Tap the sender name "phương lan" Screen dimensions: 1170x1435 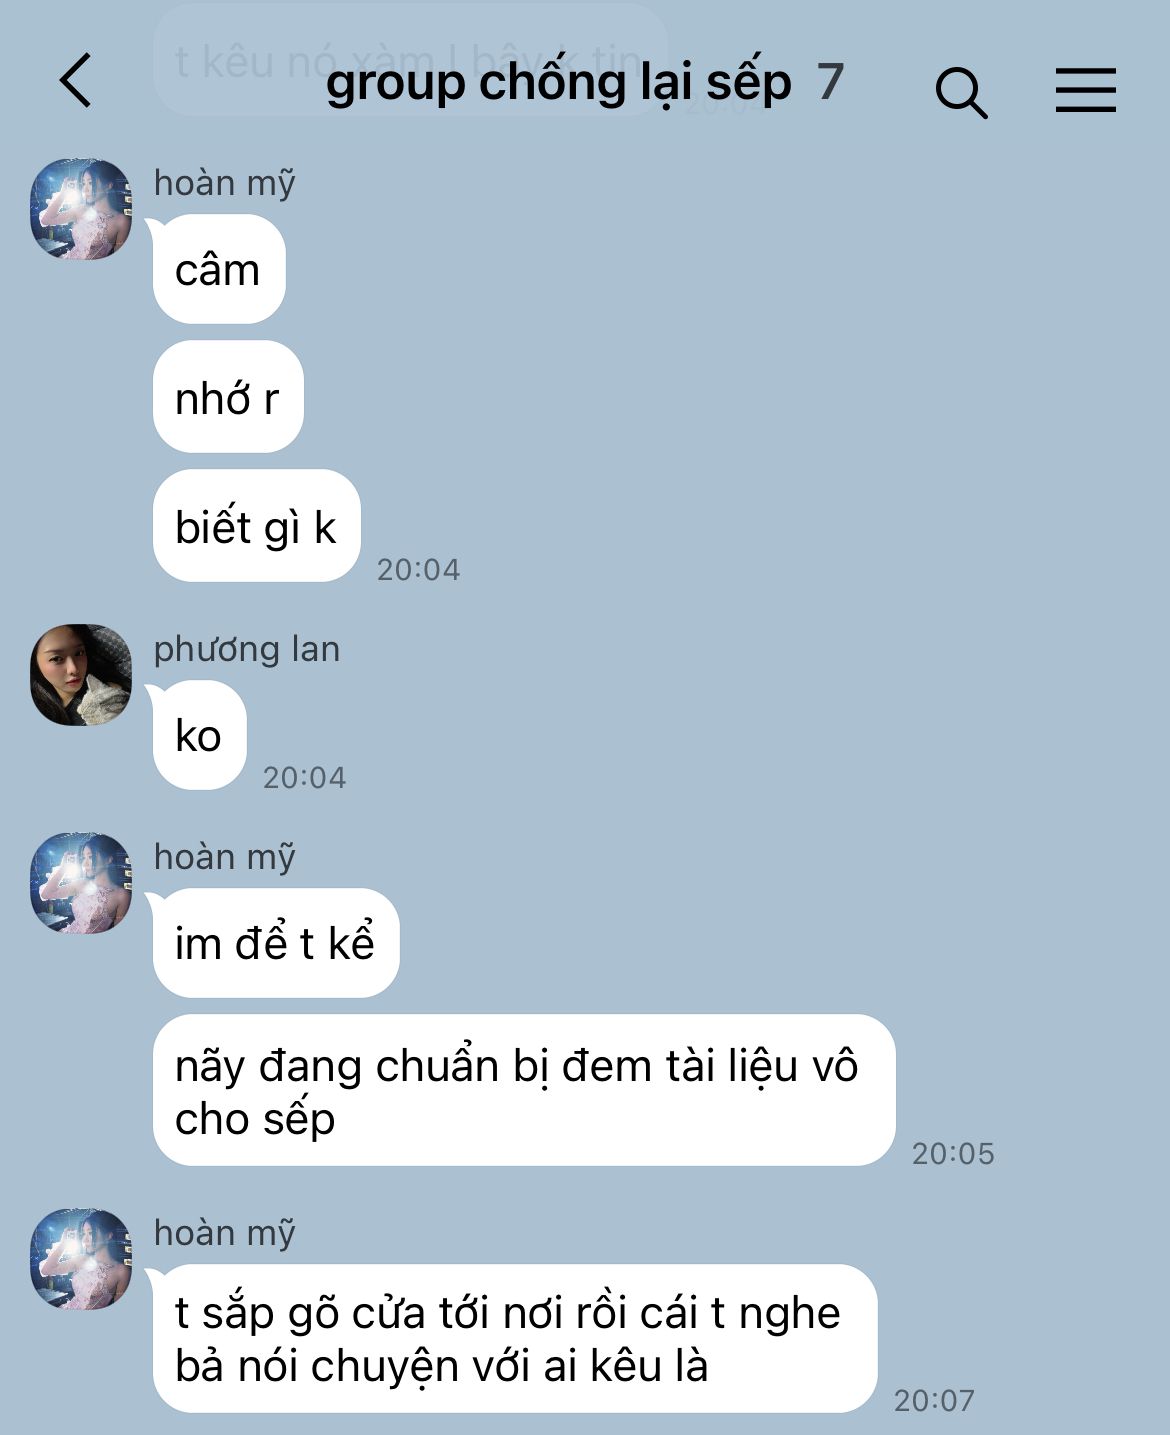click(247, 649)
